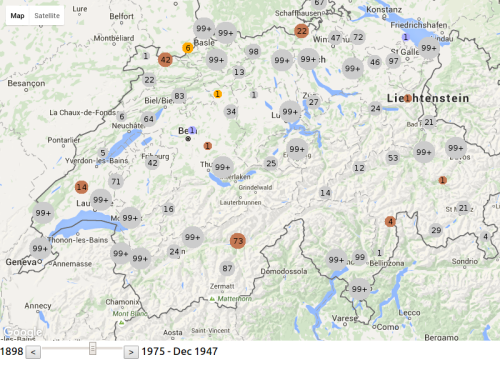
Task: Click the gray 21 cluster at Bad Ragaz
Action: pyautogui.click(x=429, y=122)
